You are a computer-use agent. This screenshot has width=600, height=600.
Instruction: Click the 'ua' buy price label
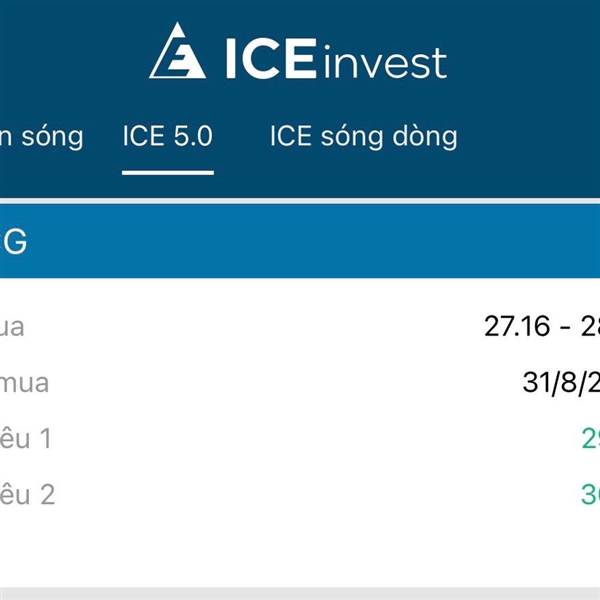12,328
